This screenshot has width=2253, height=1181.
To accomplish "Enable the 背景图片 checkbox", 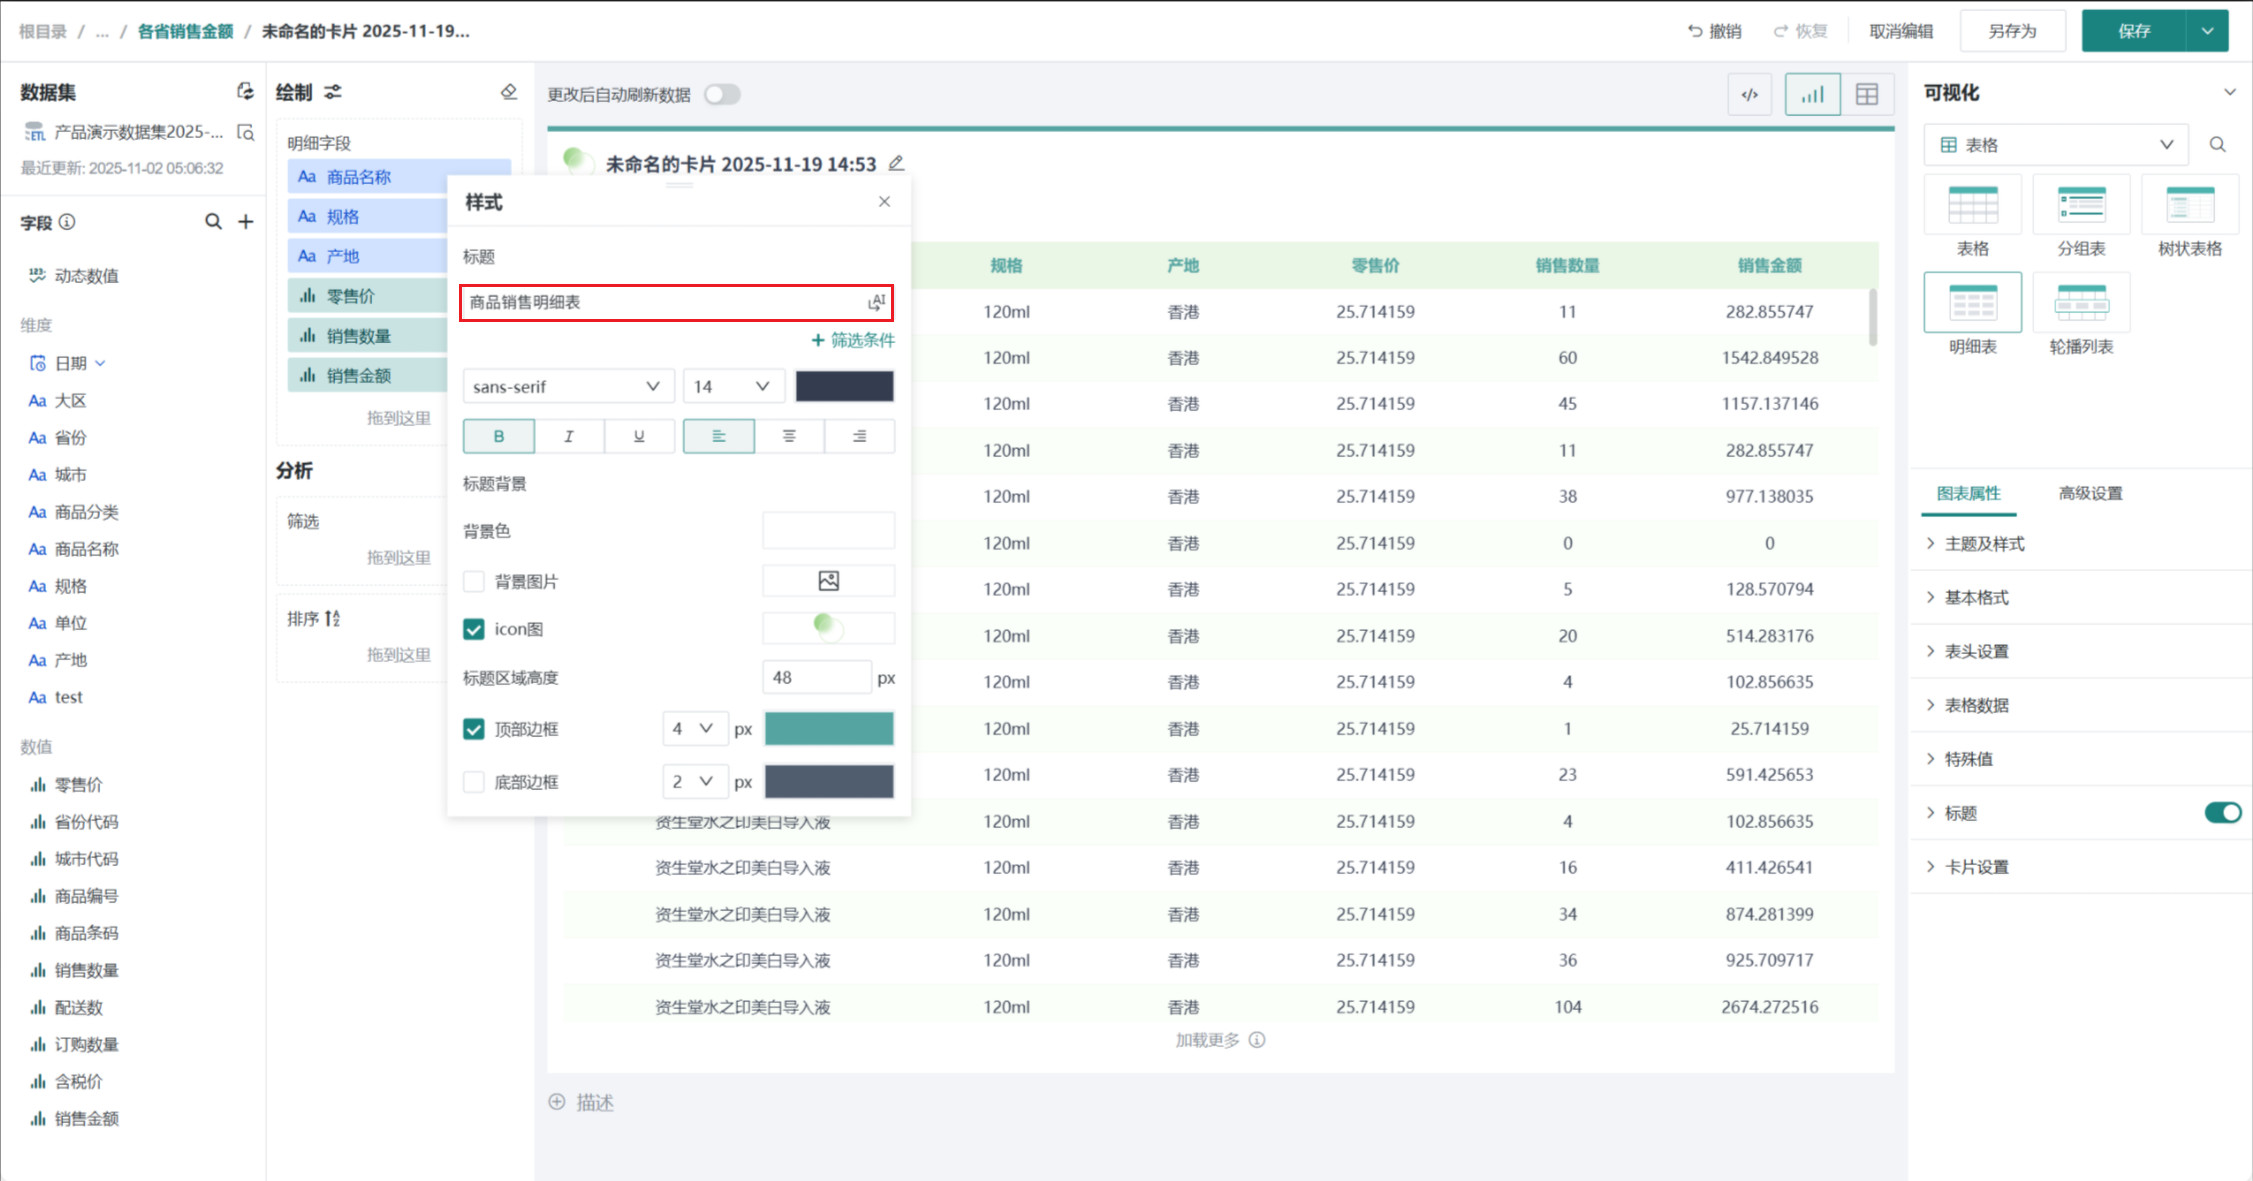I will tap(474, 581).
